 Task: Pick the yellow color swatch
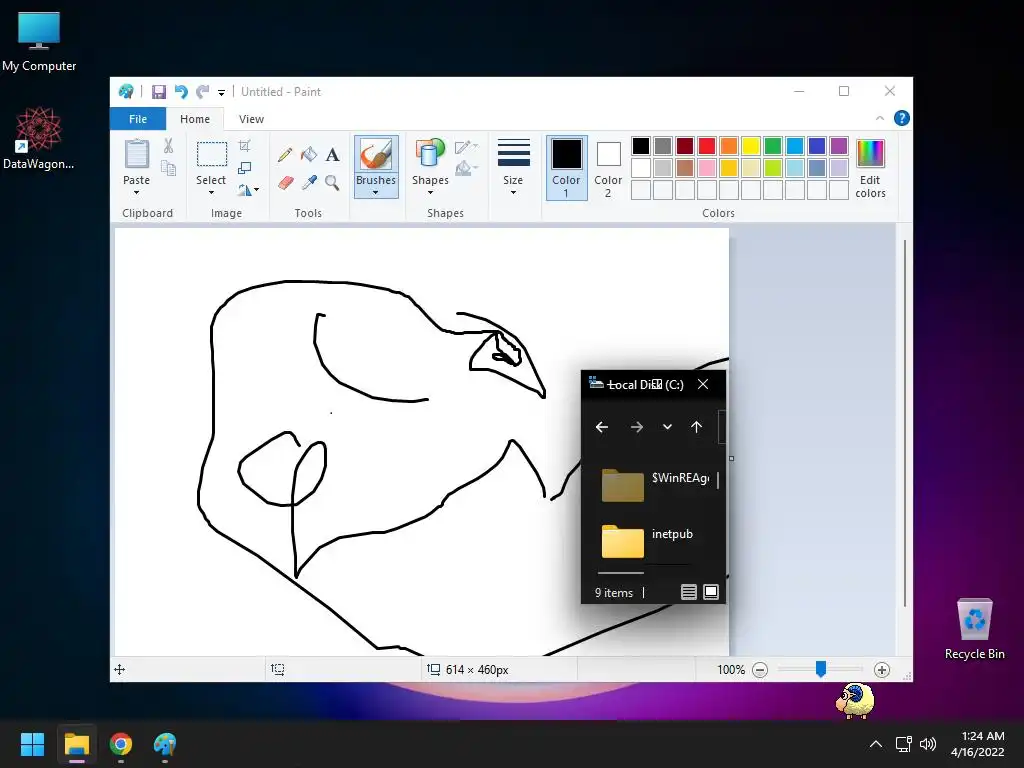750,146
